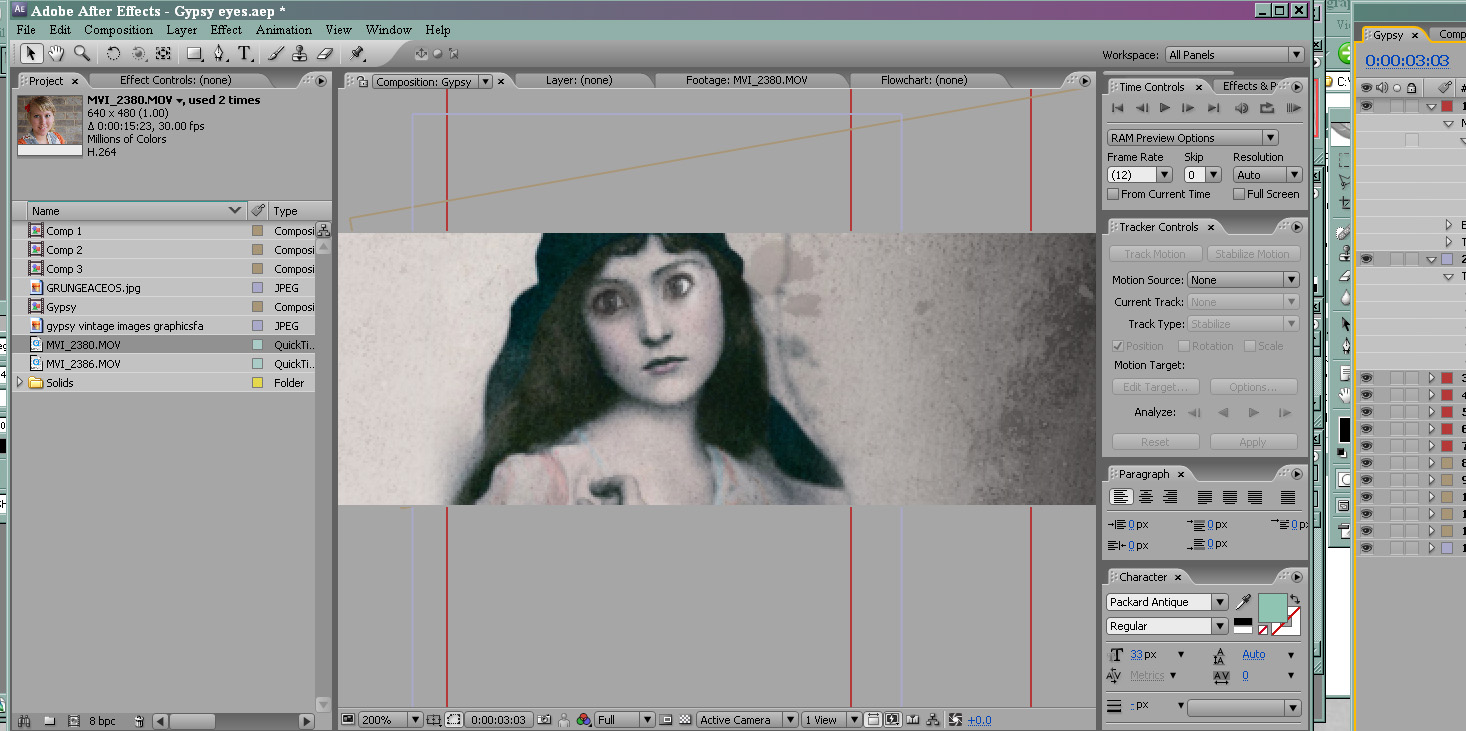Open the Packard Antique font dropdown
Viewport: 1466px width, 731px height.
click(1167, 602)
